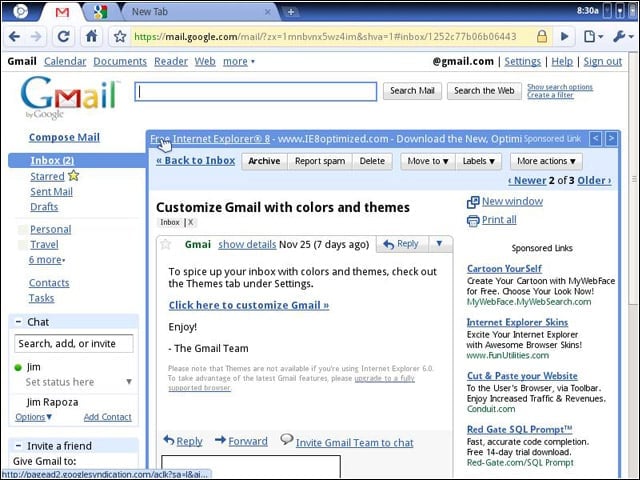Click the Sign out link
640x480 pixels.
pos(602,61)
